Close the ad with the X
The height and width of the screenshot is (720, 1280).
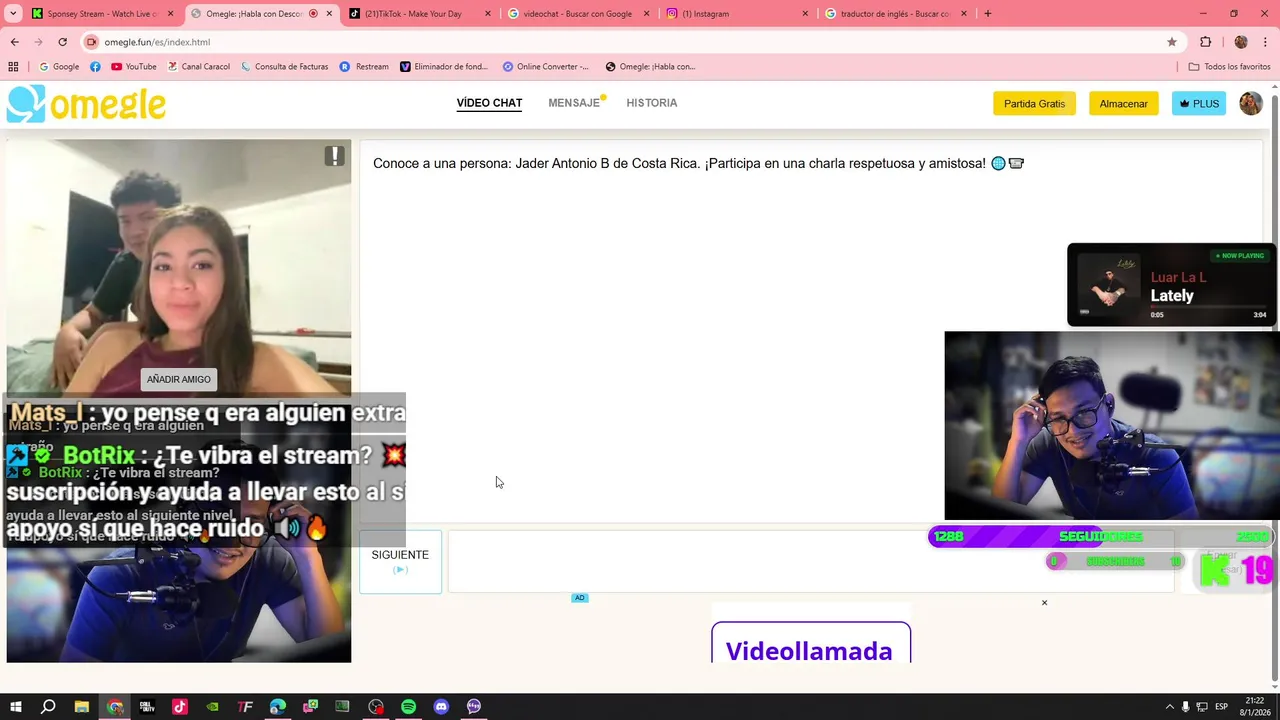coord(1044,603)
